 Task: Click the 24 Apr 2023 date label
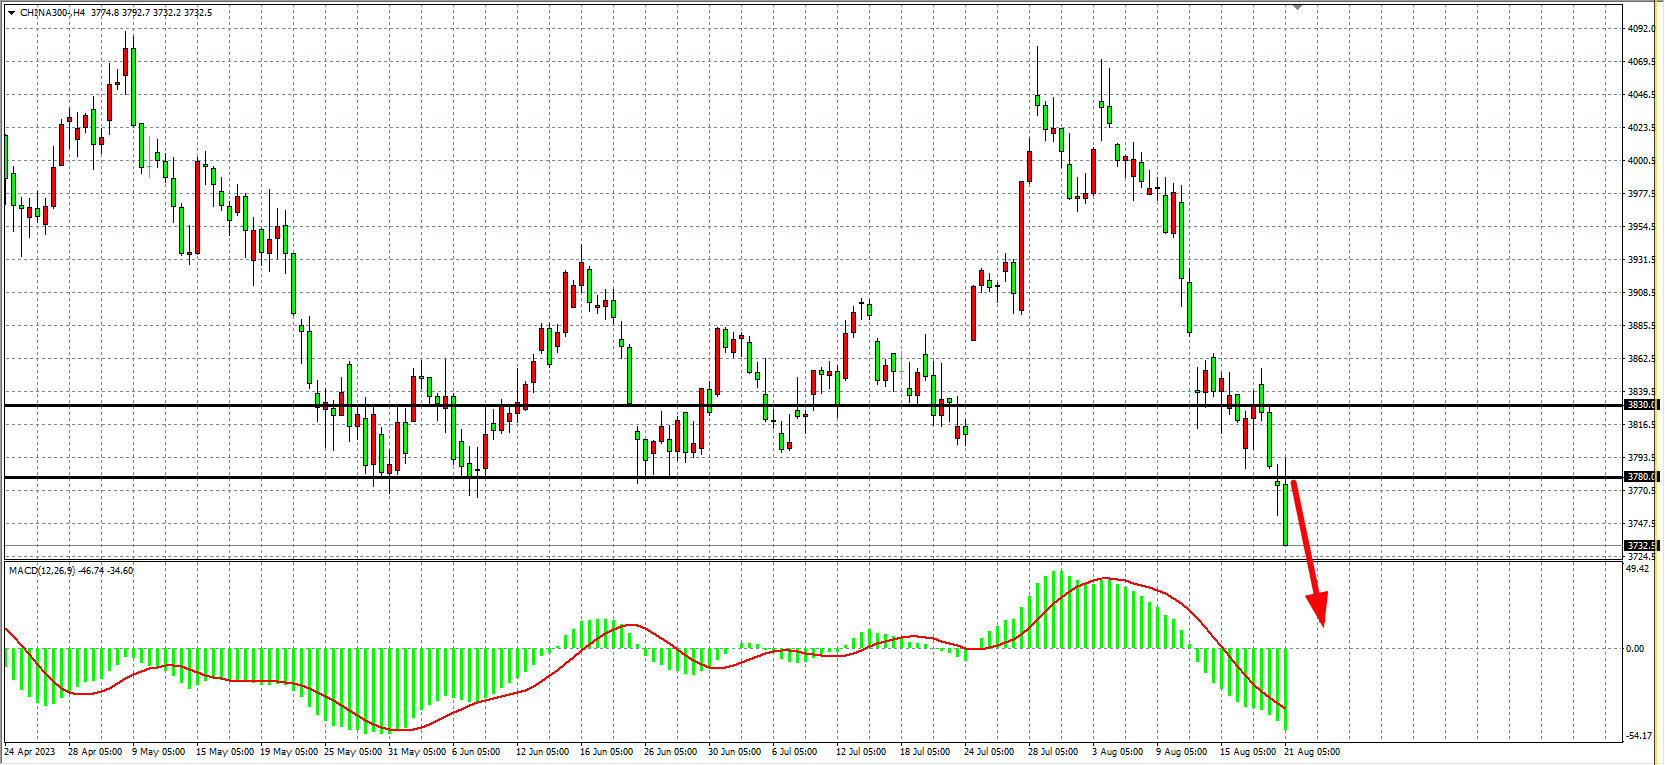30,752
